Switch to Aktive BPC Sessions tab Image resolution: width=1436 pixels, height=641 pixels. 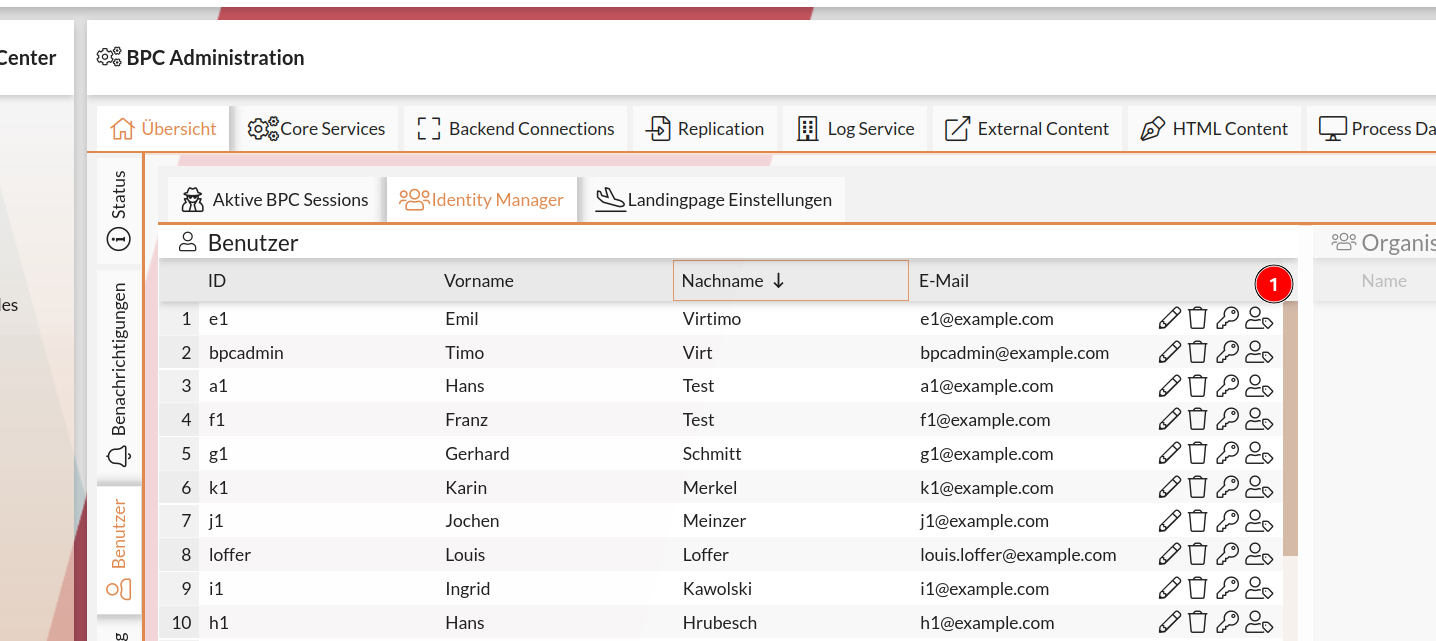coord(274,200)
